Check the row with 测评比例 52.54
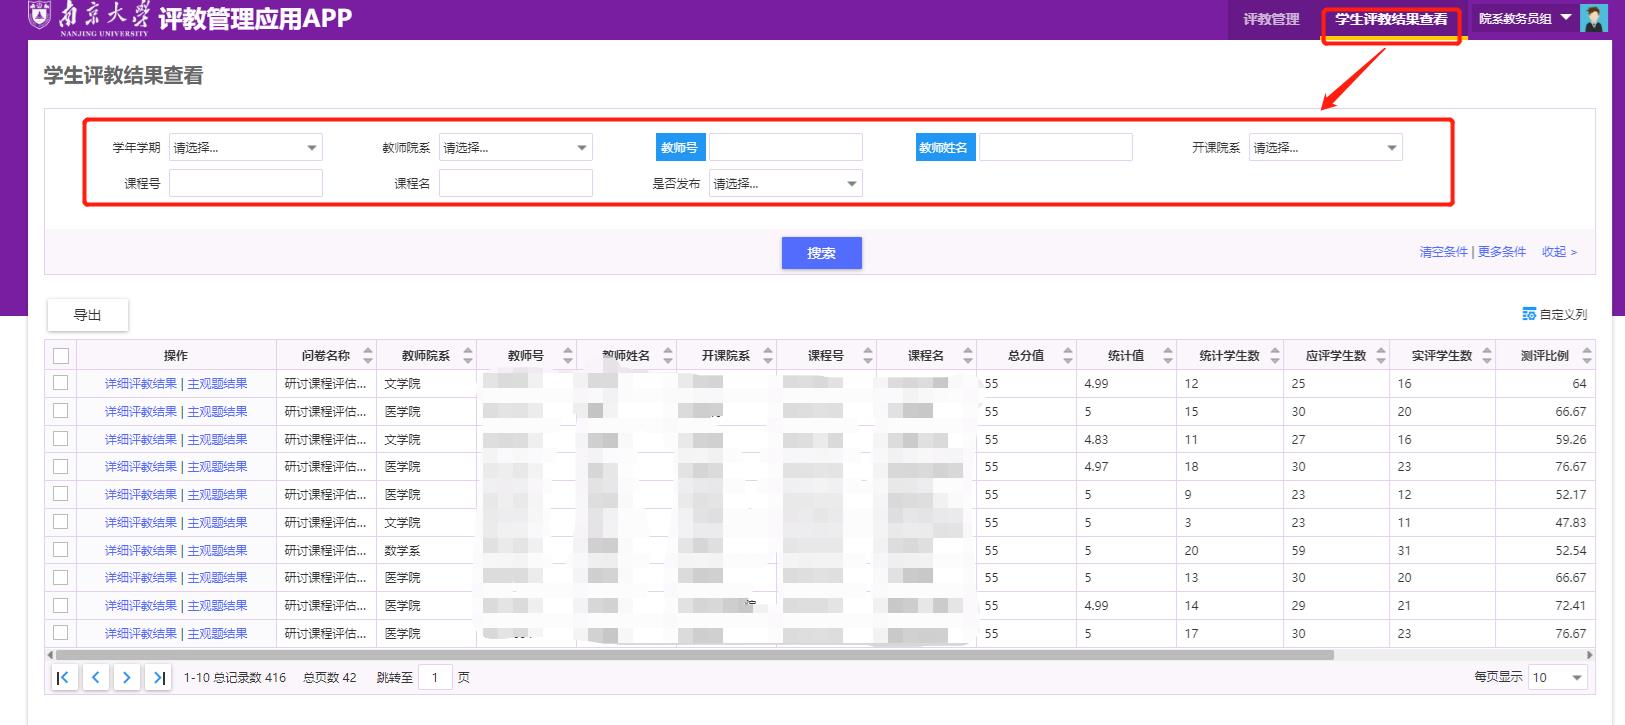The image size is (1625, 725). [x=61, y=550]
